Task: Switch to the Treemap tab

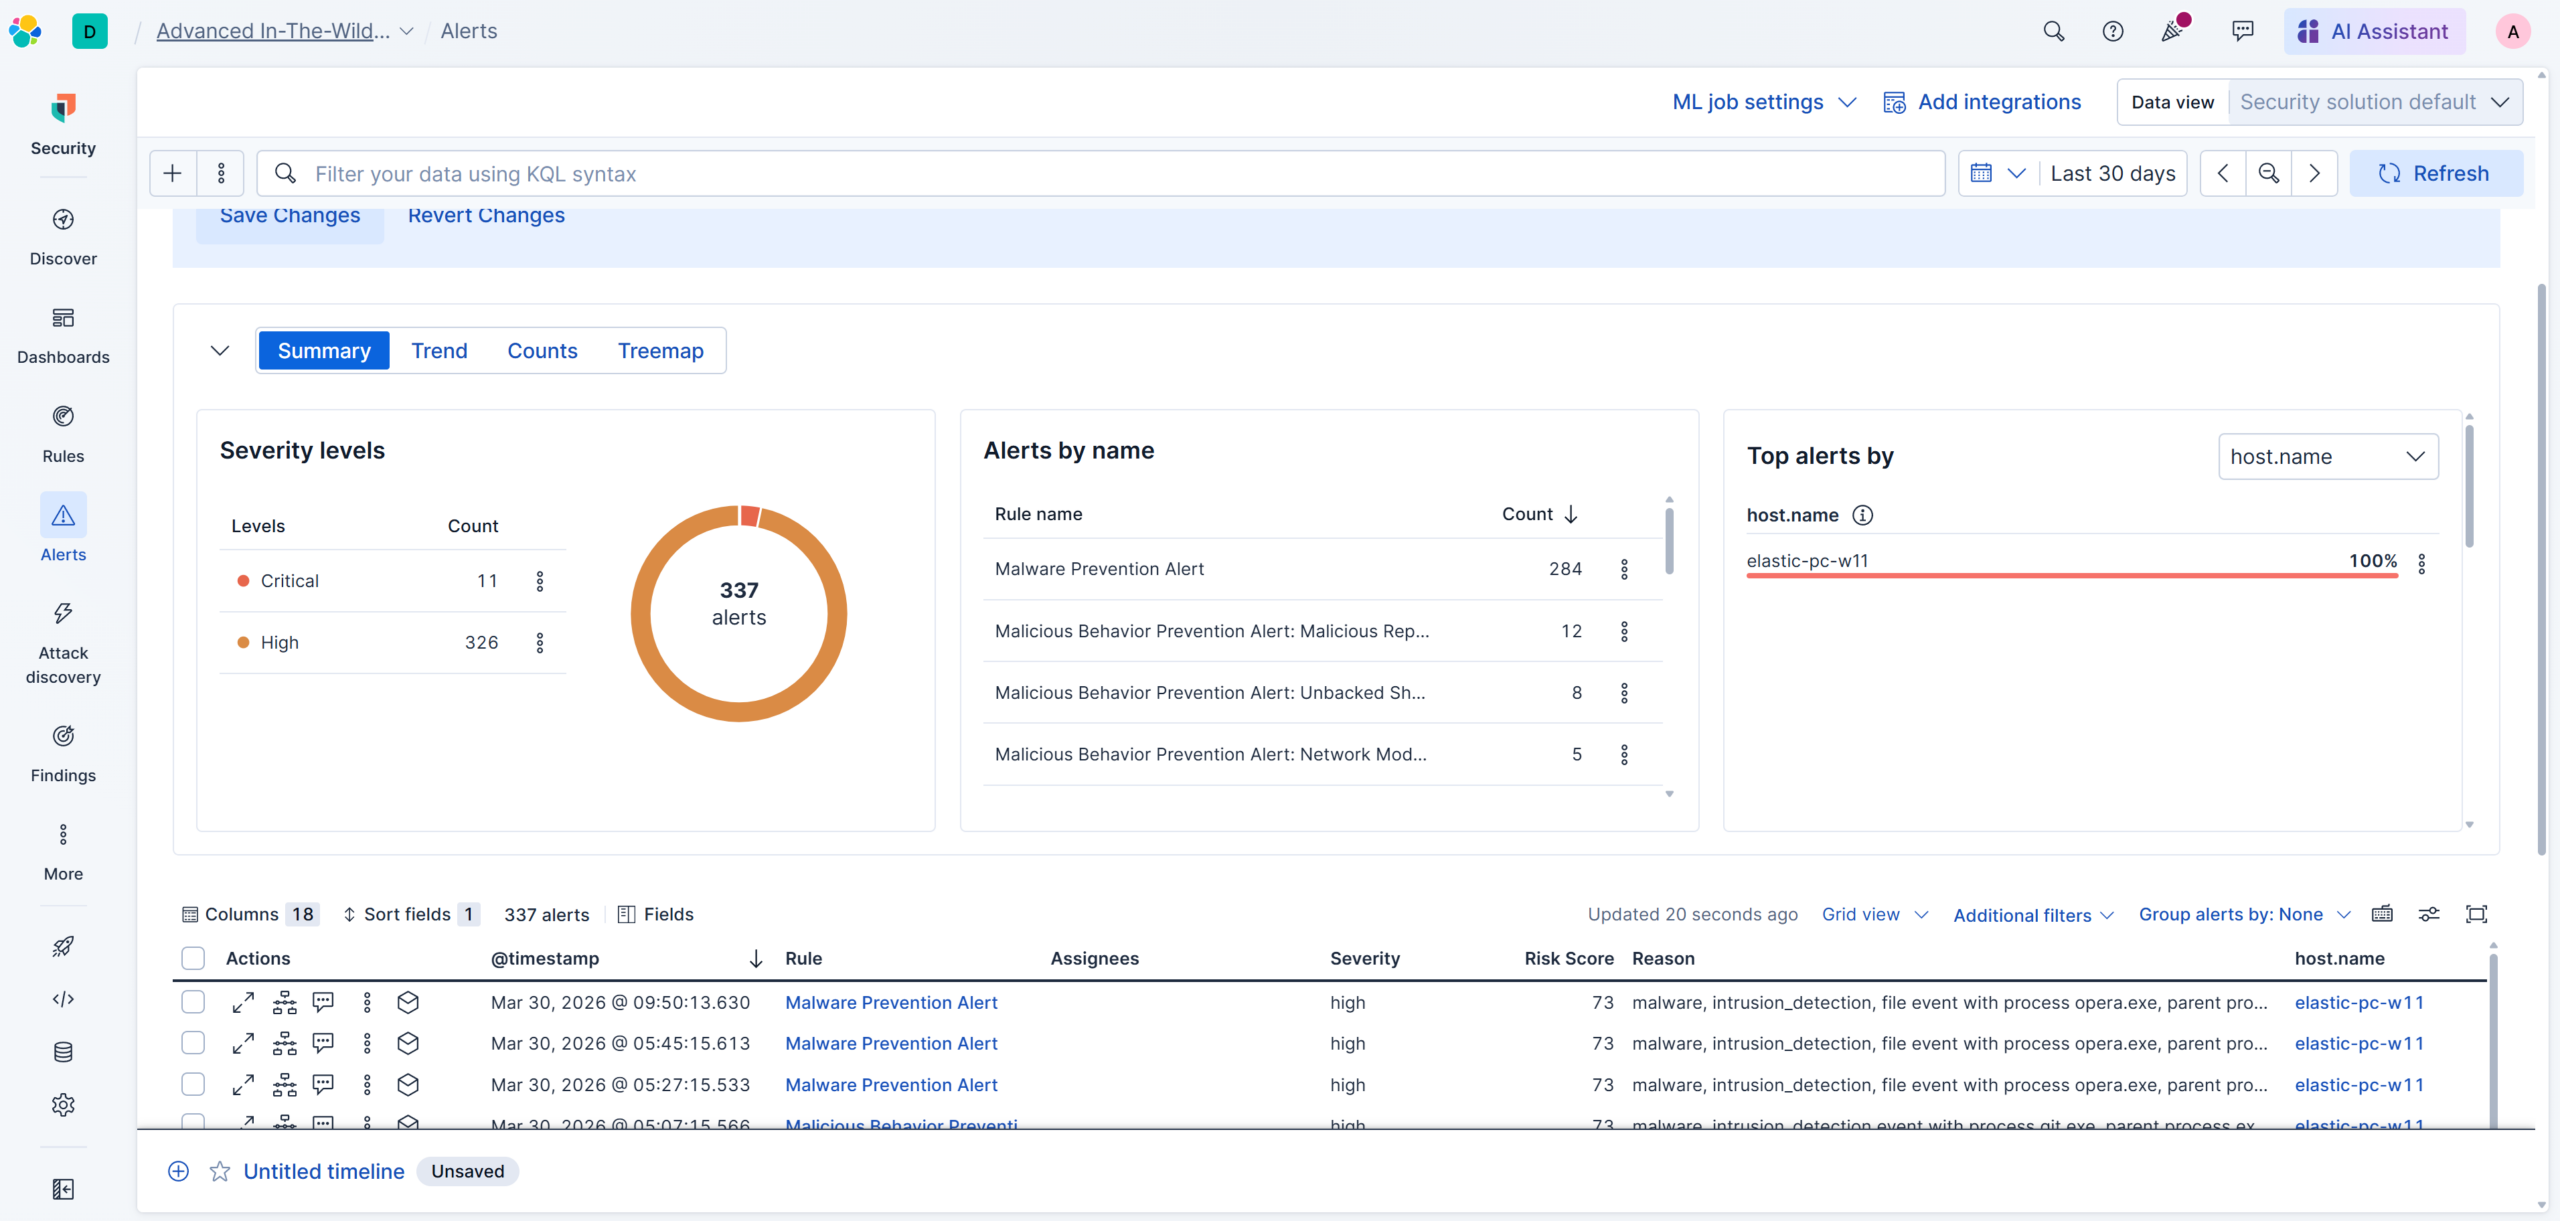Action: (660, 351)
